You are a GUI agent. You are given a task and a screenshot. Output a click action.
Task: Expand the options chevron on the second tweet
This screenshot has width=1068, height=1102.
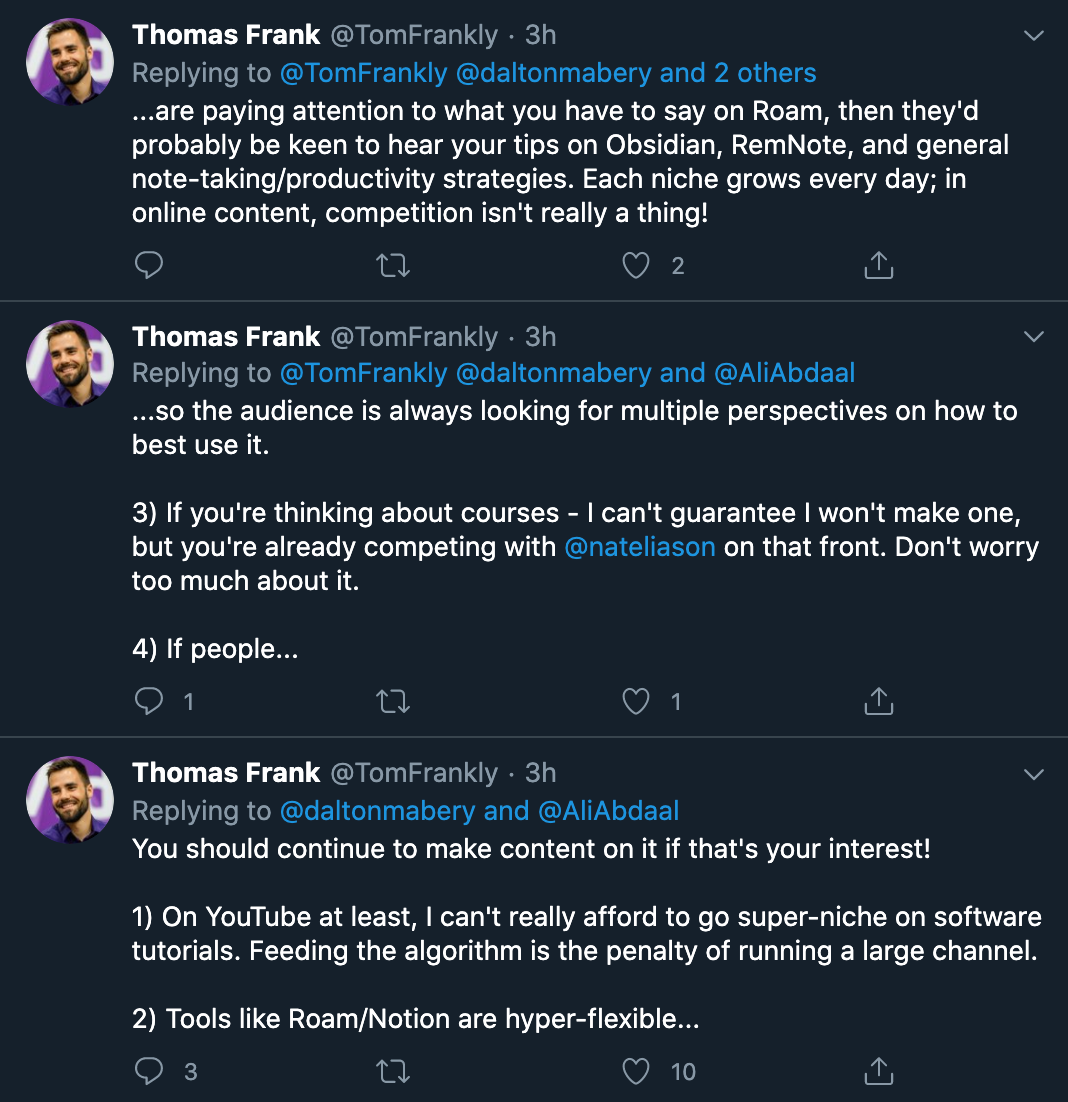pyautogui.click(x=1034, y=337)
